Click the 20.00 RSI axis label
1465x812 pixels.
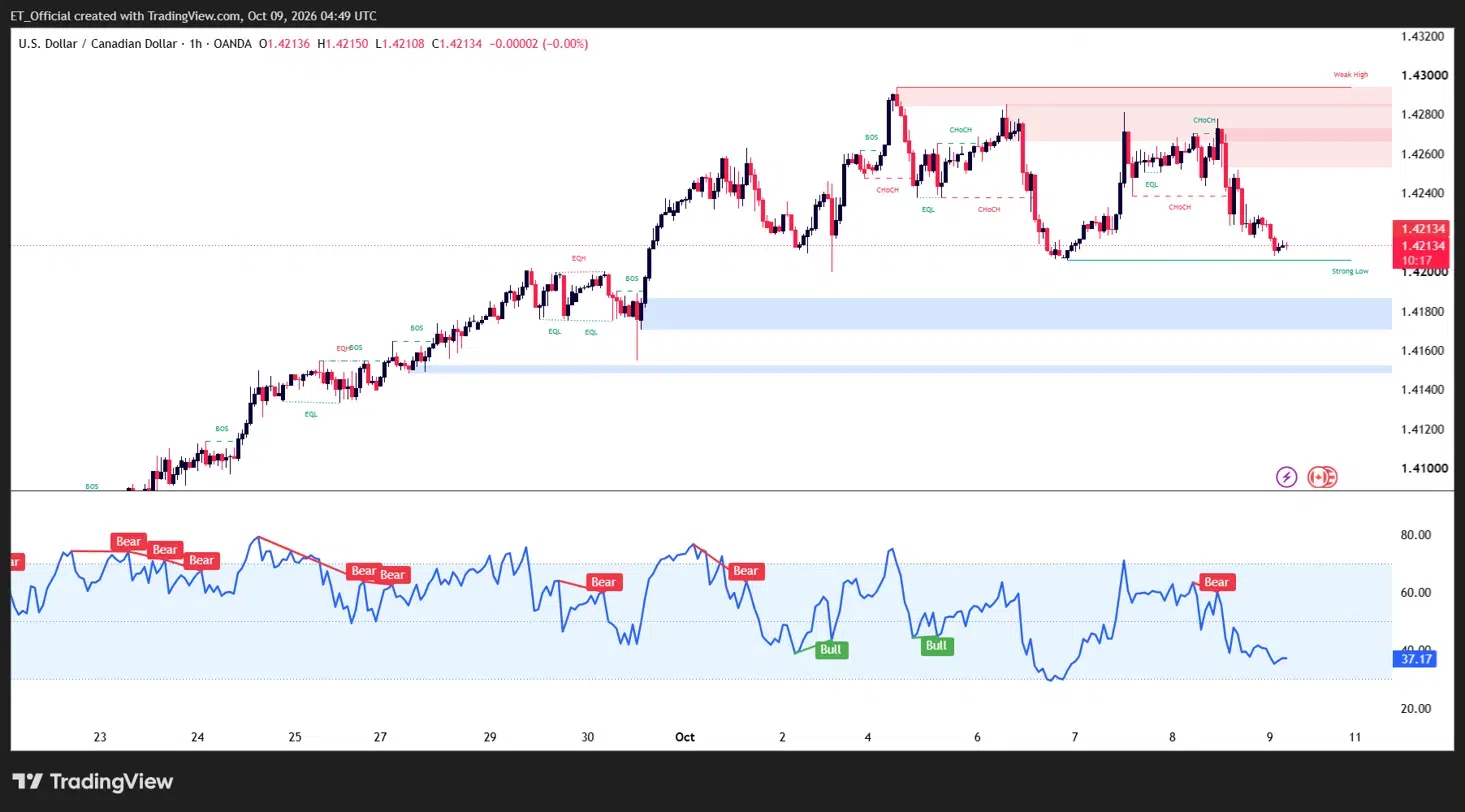pos(1417,709)
